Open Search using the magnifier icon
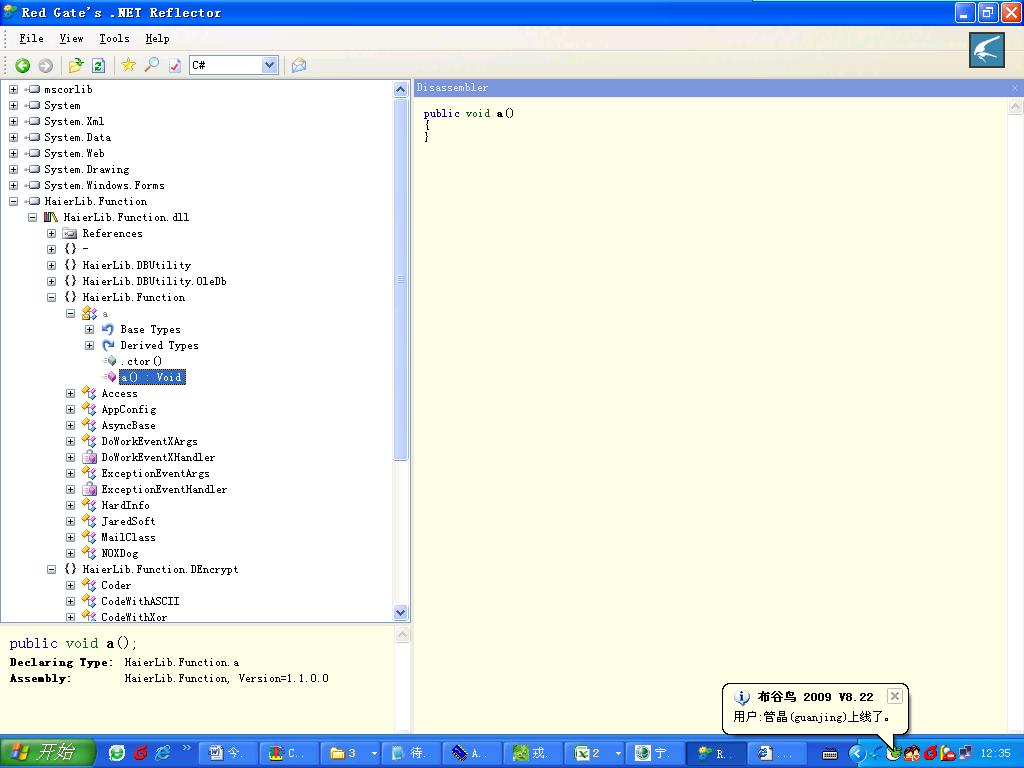 [x=152, y=65]
